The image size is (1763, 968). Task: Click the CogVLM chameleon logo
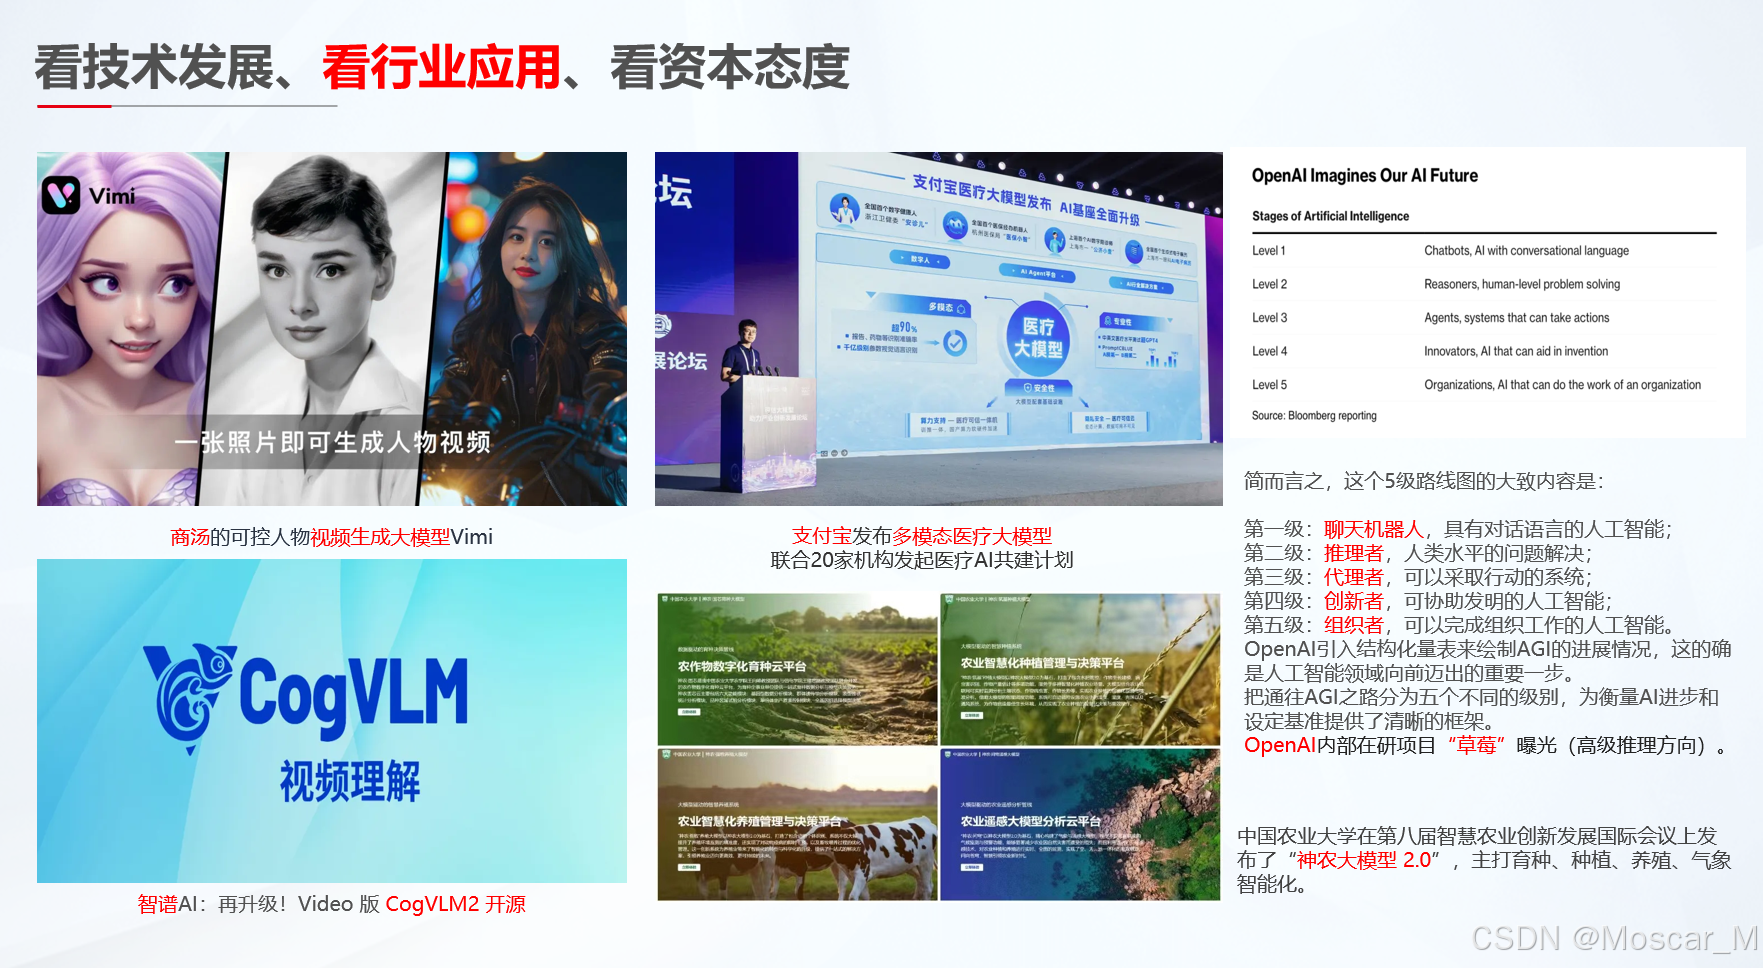point(188,698)
